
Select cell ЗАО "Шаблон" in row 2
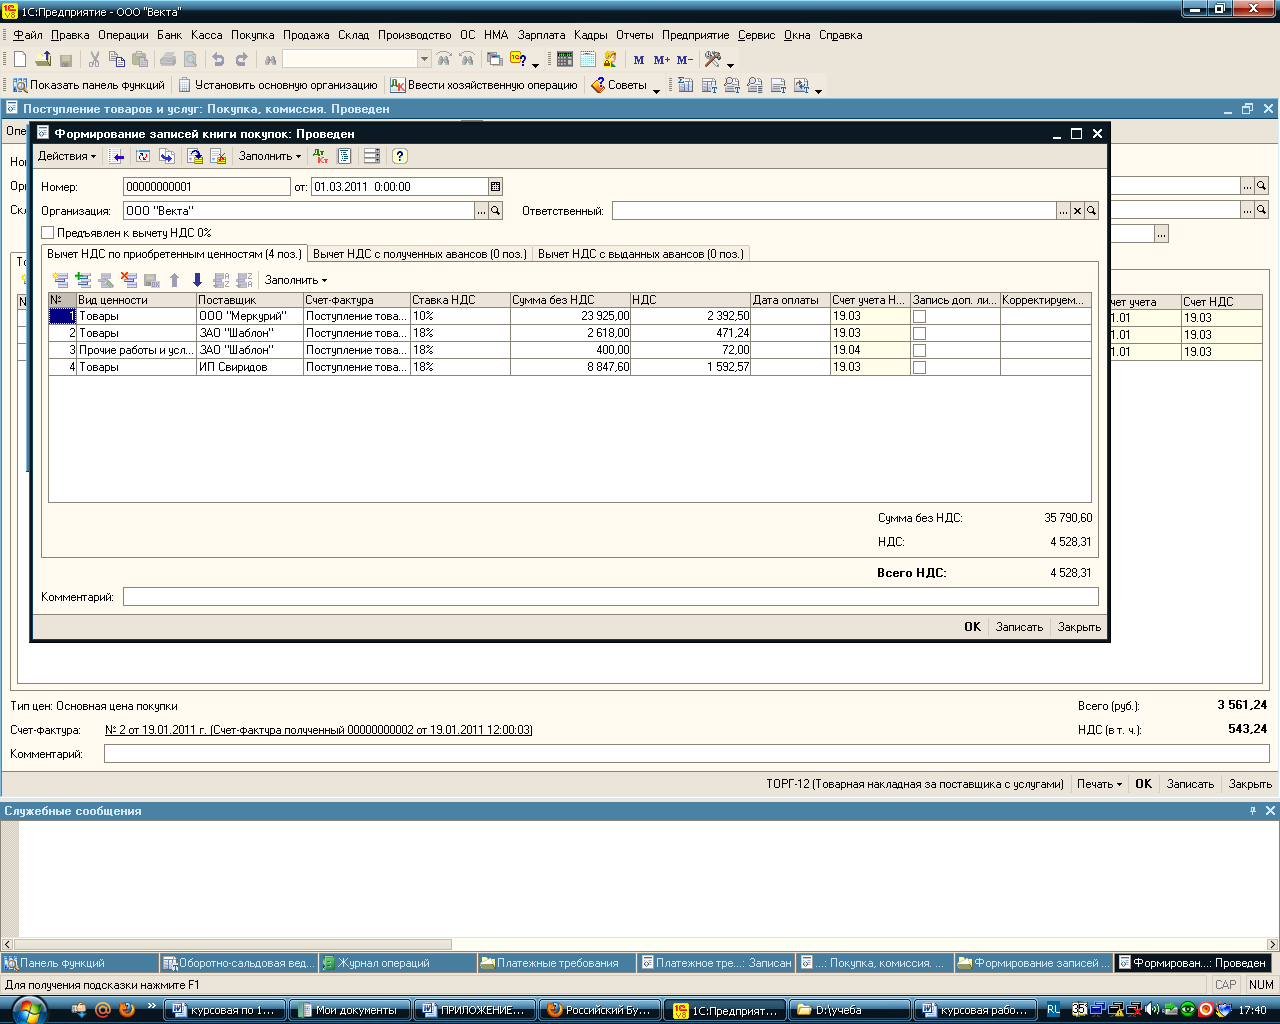click(x=250, y=333)
